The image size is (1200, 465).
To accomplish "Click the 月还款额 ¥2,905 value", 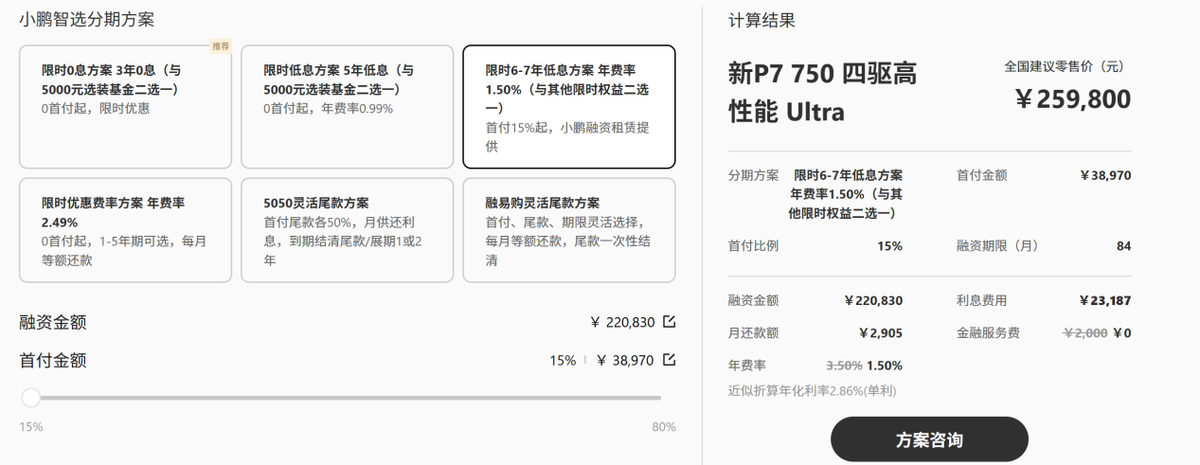I will coord(880,333).
